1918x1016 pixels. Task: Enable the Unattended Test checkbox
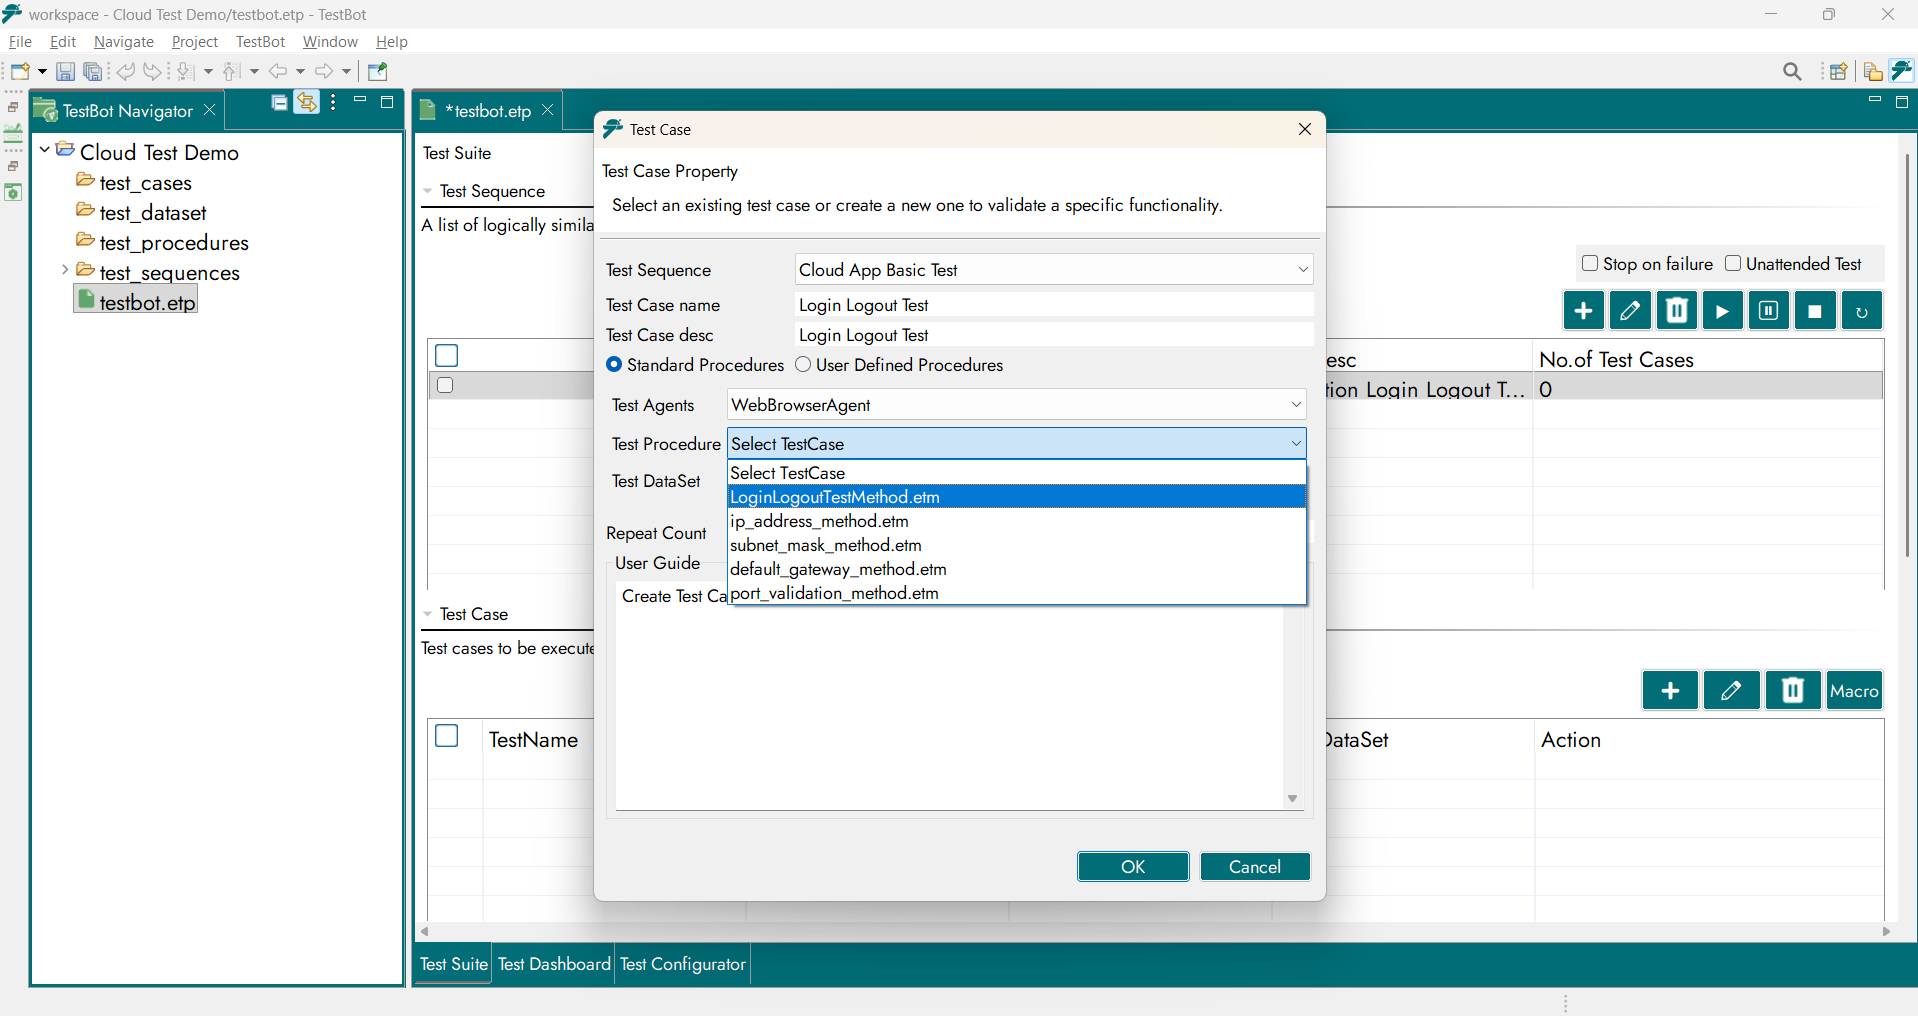click(1733, 264)
